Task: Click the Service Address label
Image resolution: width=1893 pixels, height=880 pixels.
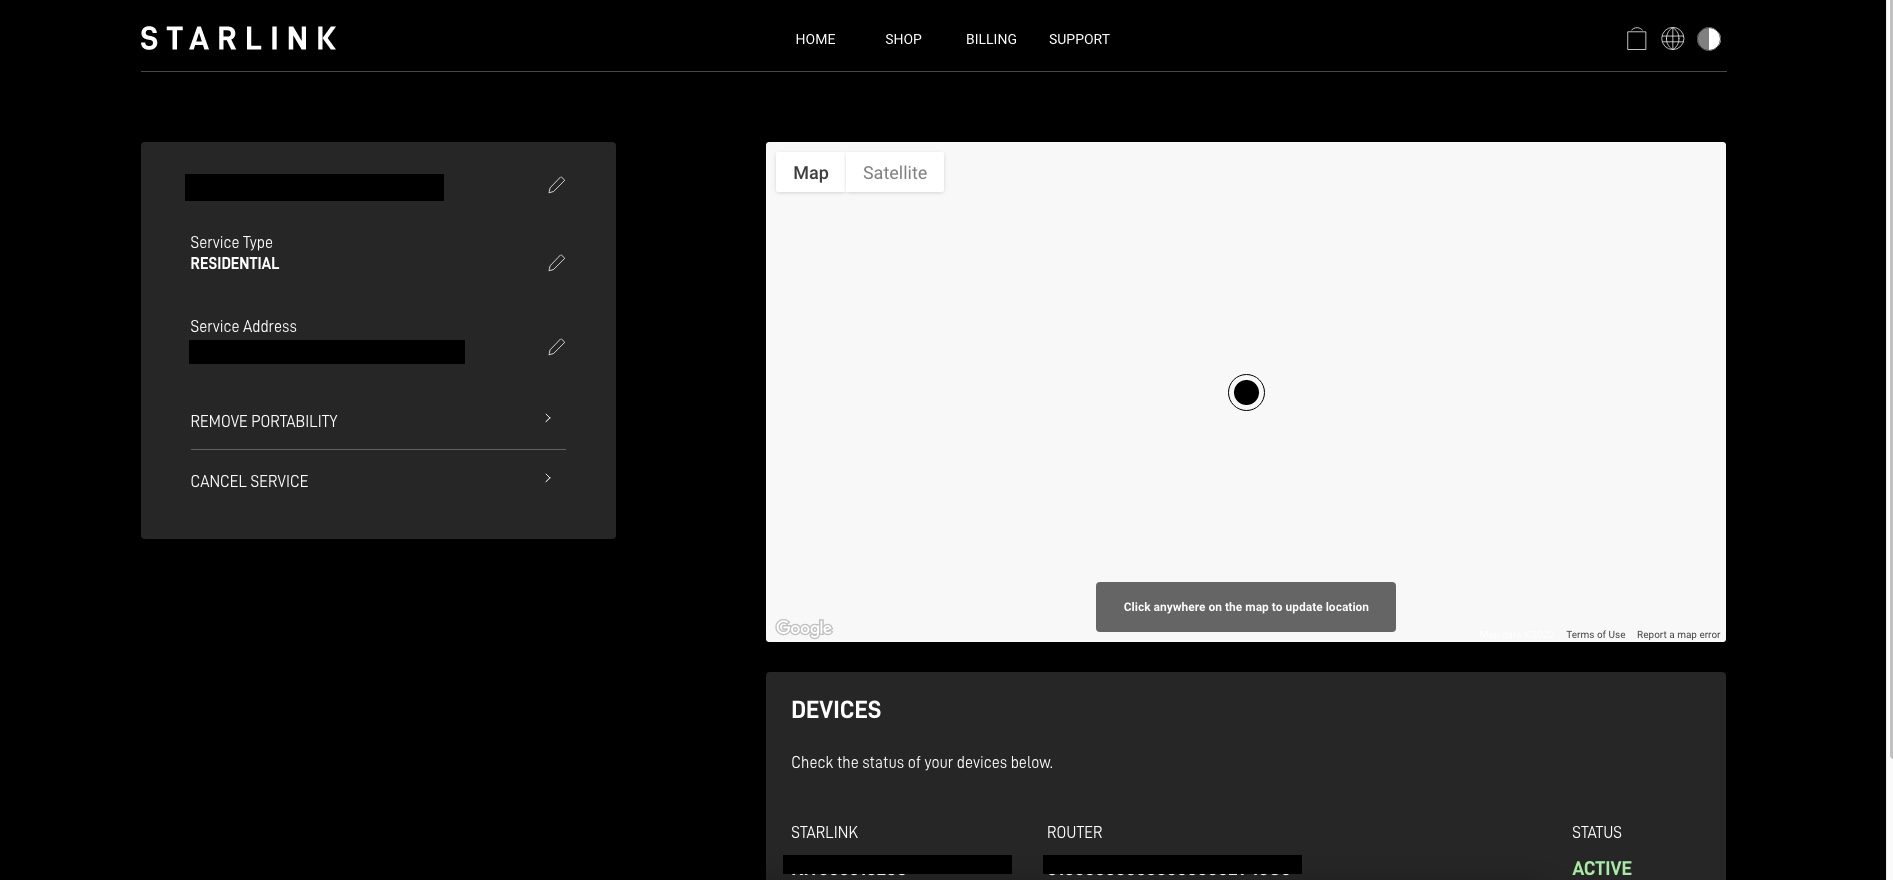Action: point(243,327)
